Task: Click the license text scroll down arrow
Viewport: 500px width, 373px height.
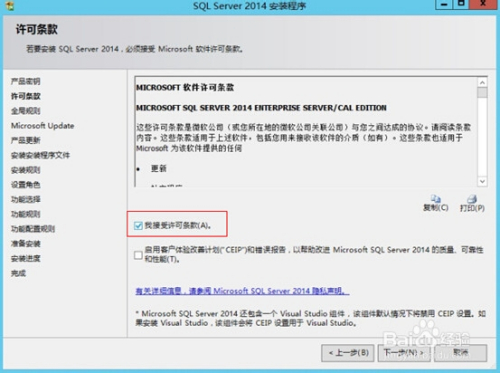Action: pos(482,181)
